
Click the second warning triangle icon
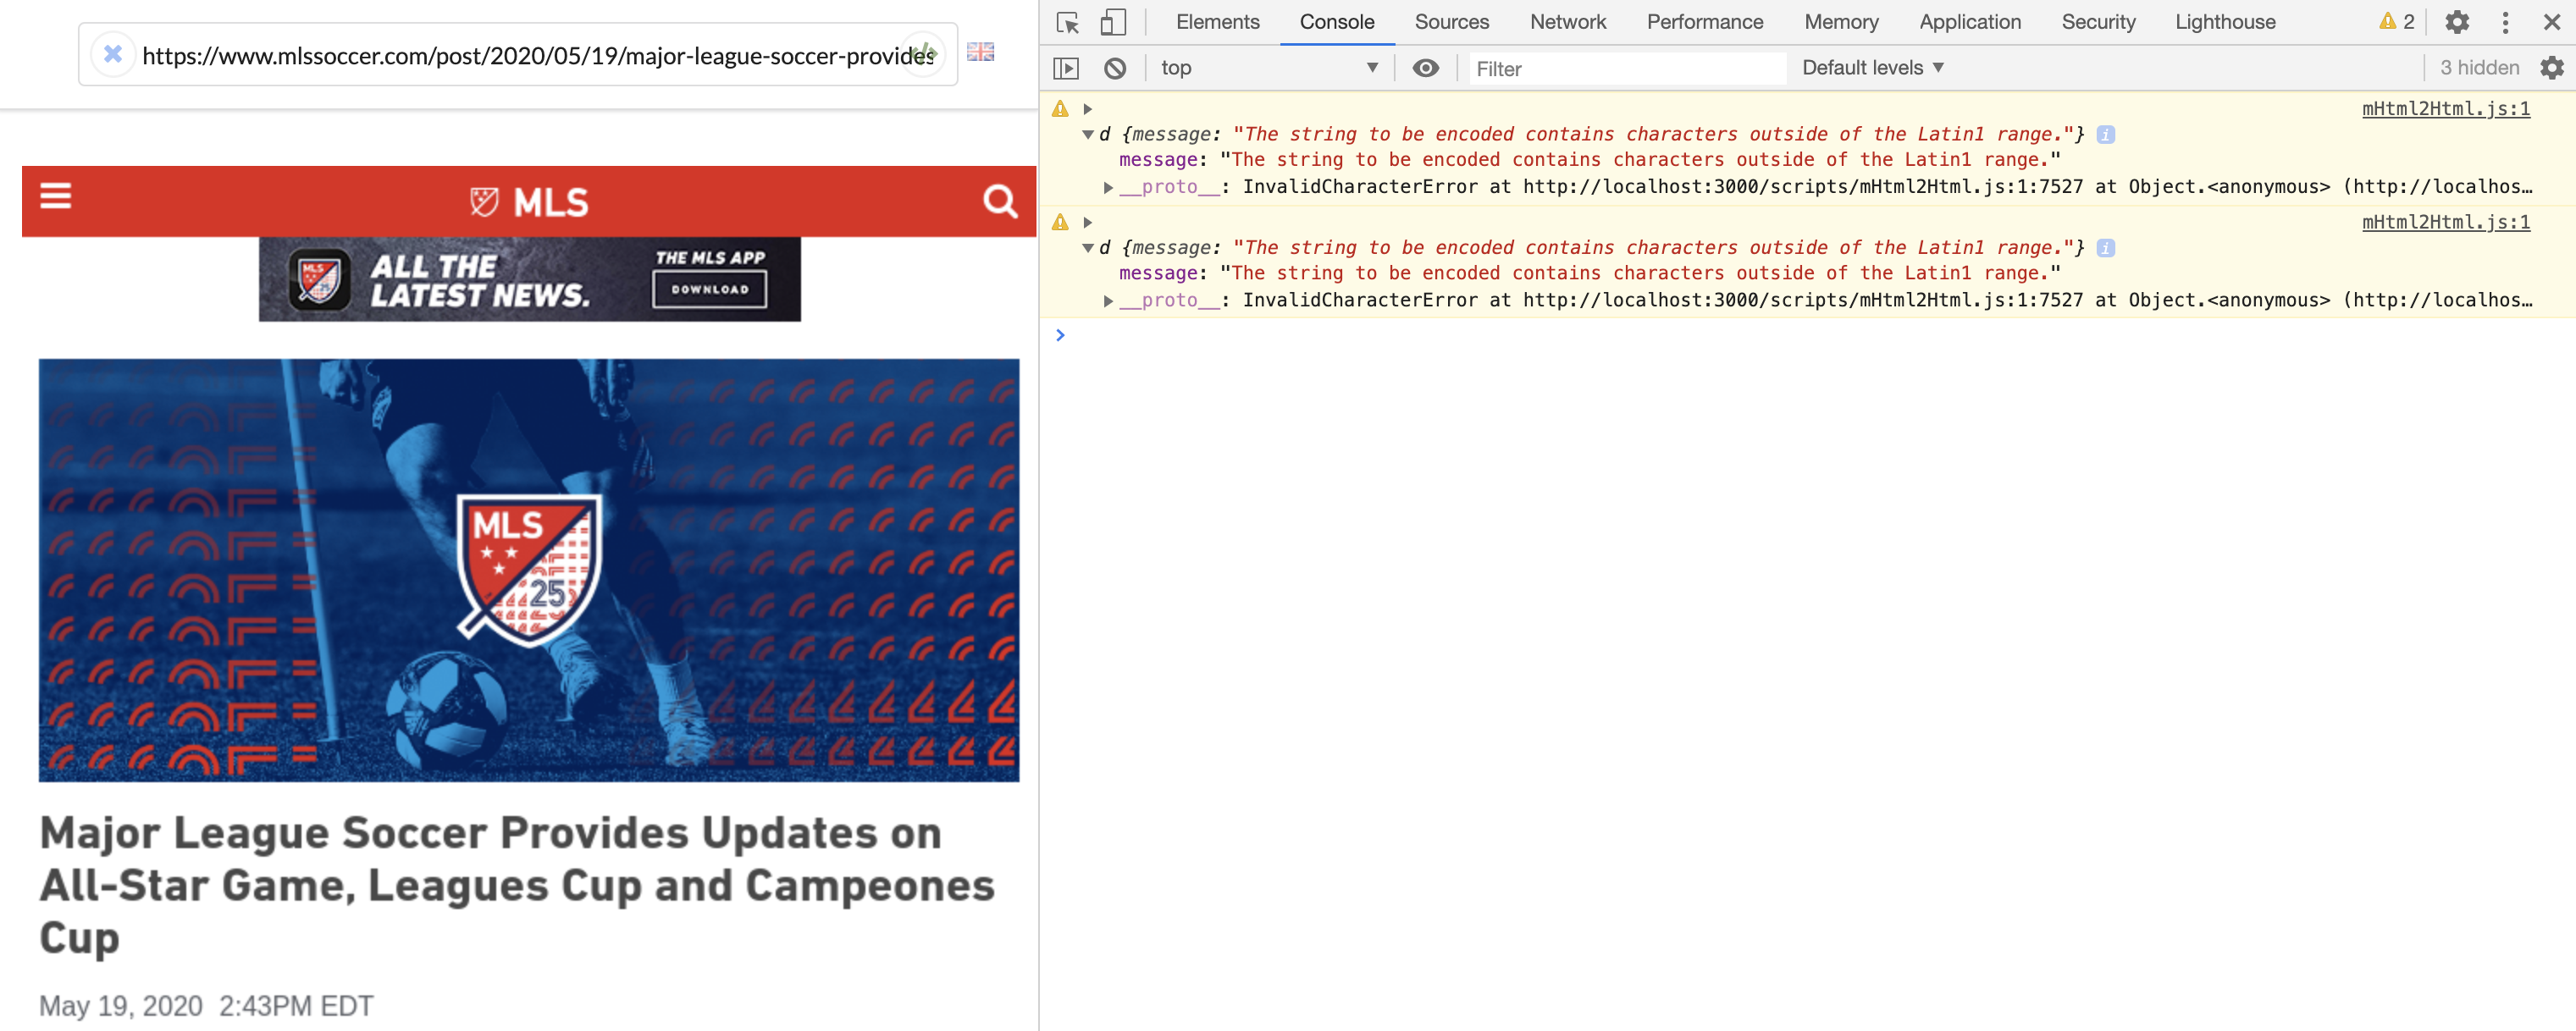pos(1060,222)
